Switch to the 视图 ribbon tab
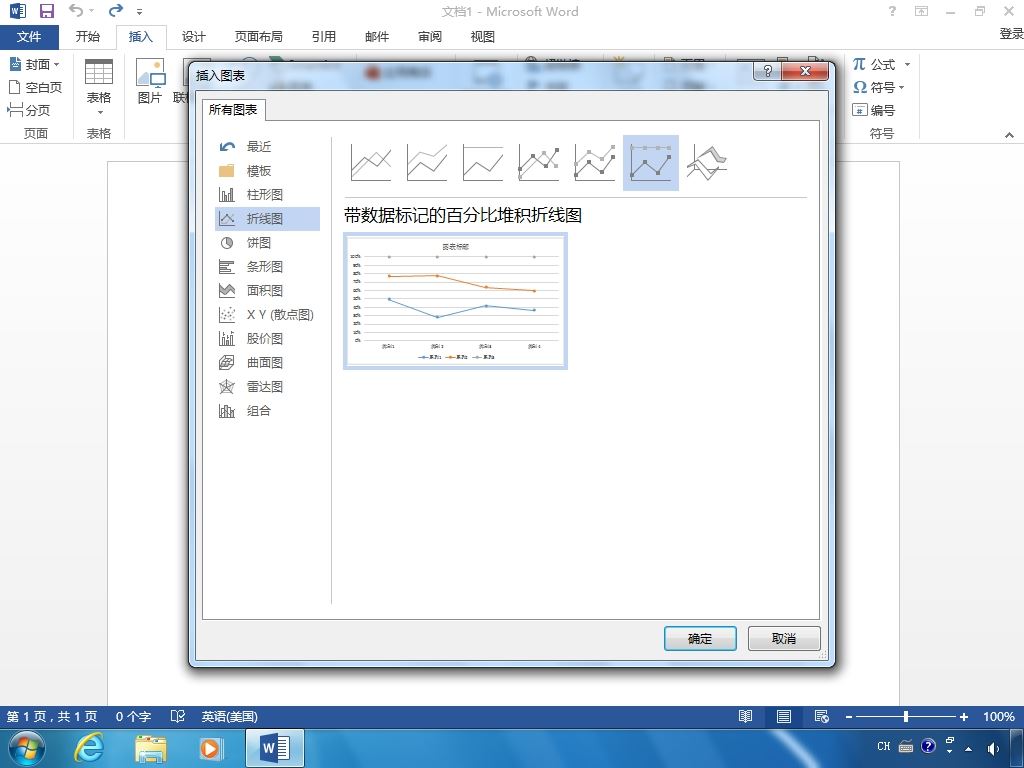Viewport: 1024px width, 768px height. [483, 37]
